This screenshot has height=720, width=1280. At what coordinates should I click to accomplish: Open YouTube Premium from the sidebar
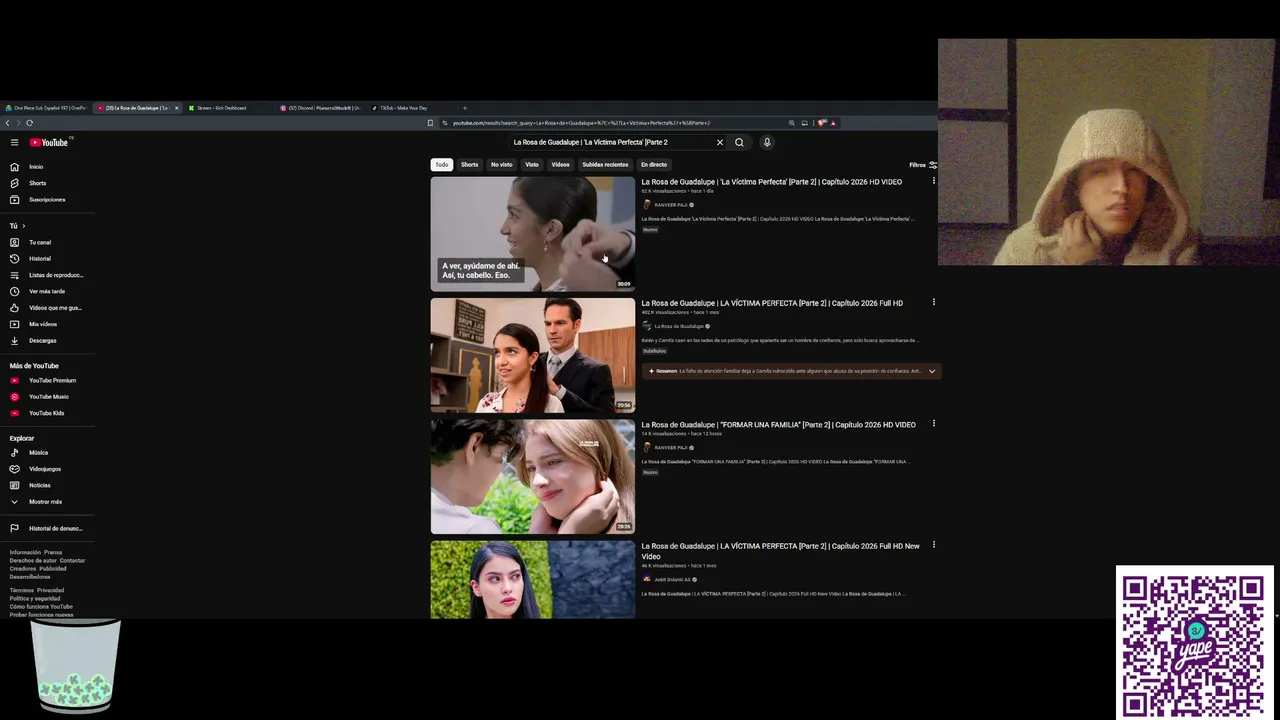click(48, 380)
